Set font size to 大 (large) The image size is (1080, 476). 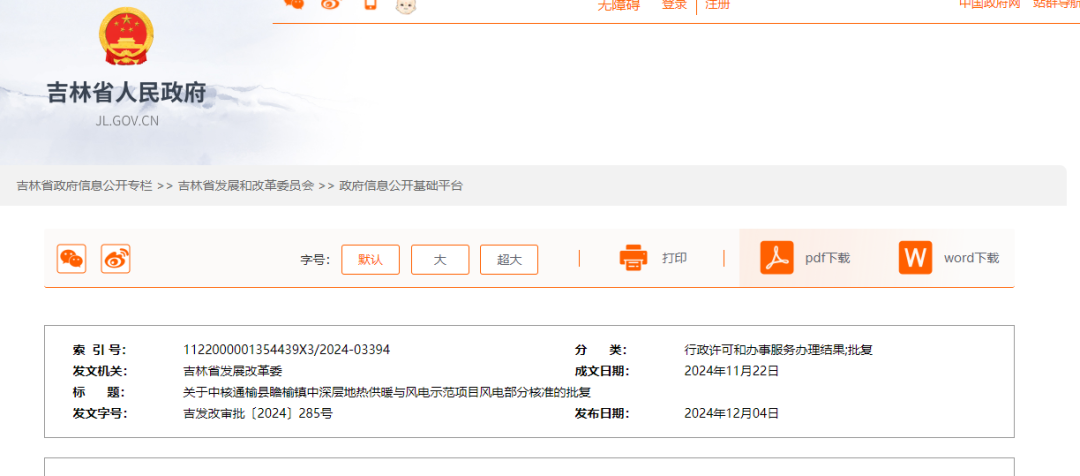point(439,259)
